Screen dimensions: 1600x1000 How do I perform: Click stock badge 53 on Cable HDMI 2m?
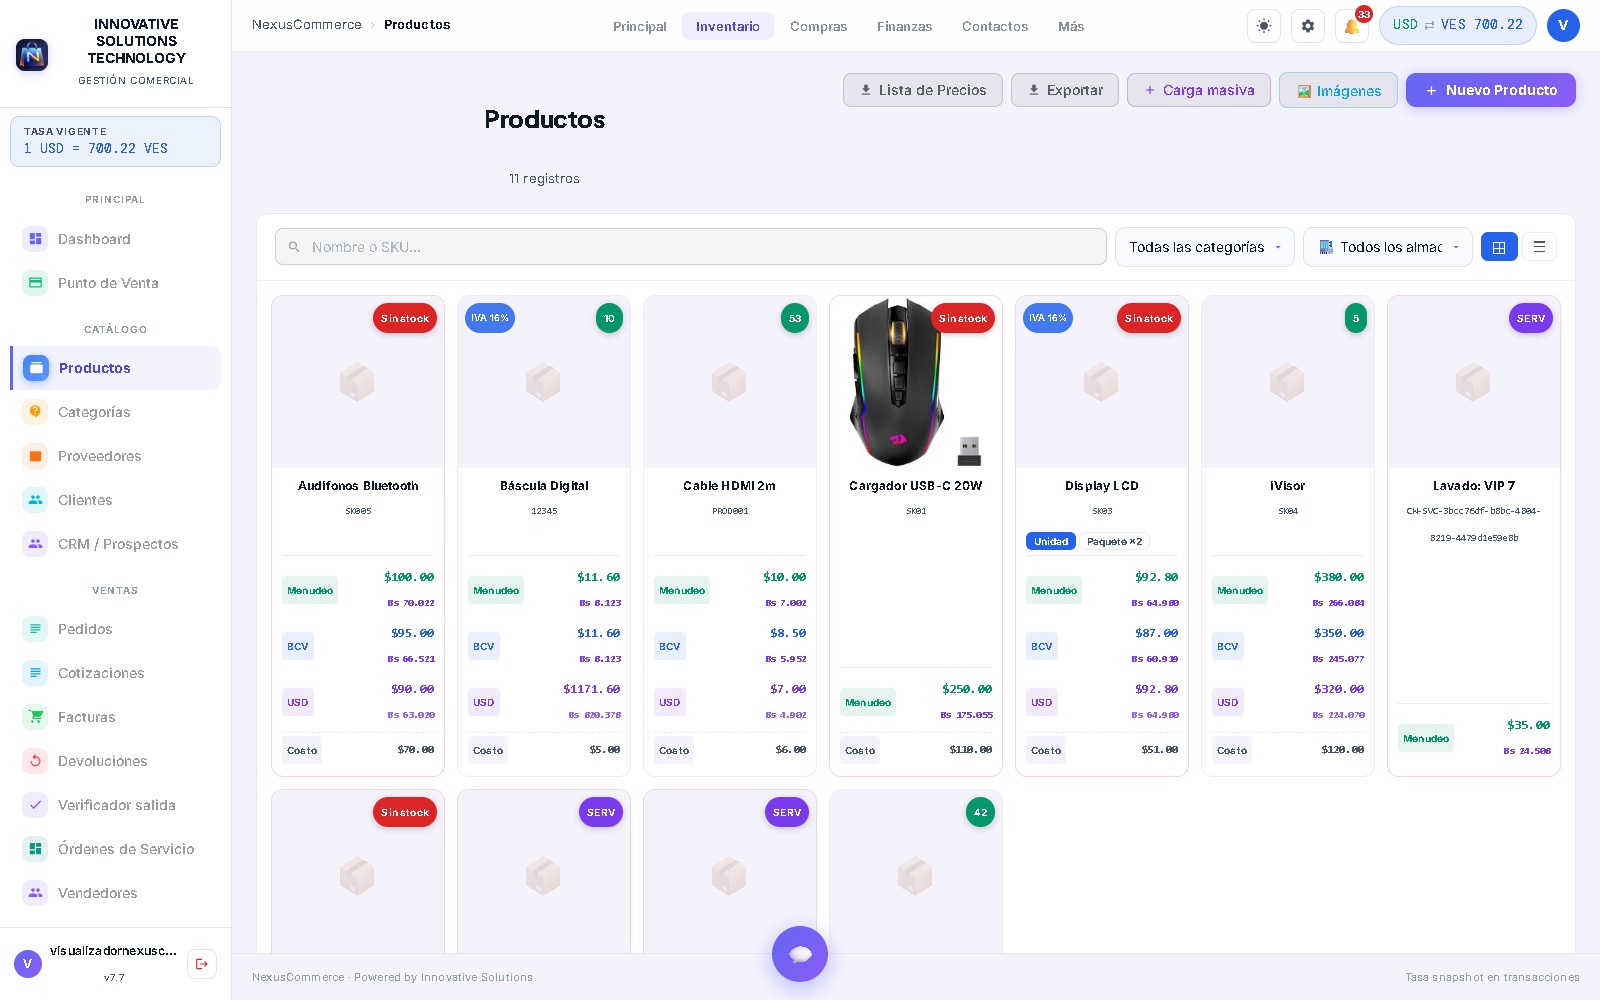[795, 319]
